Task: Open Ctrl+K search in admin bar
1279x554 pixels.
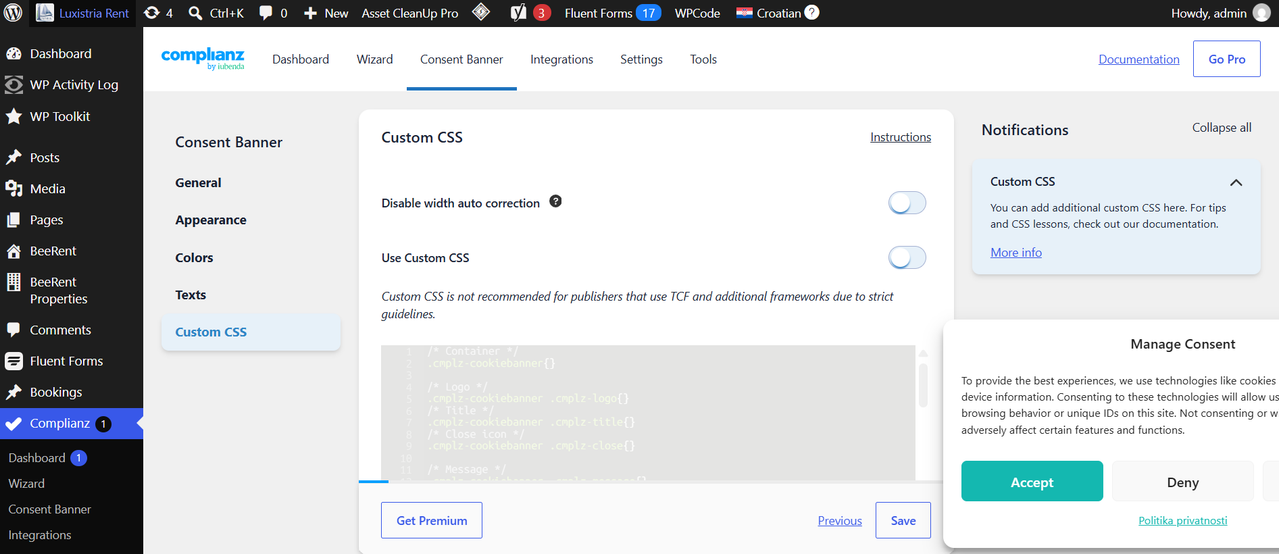Action: click(x=216, y=13)
